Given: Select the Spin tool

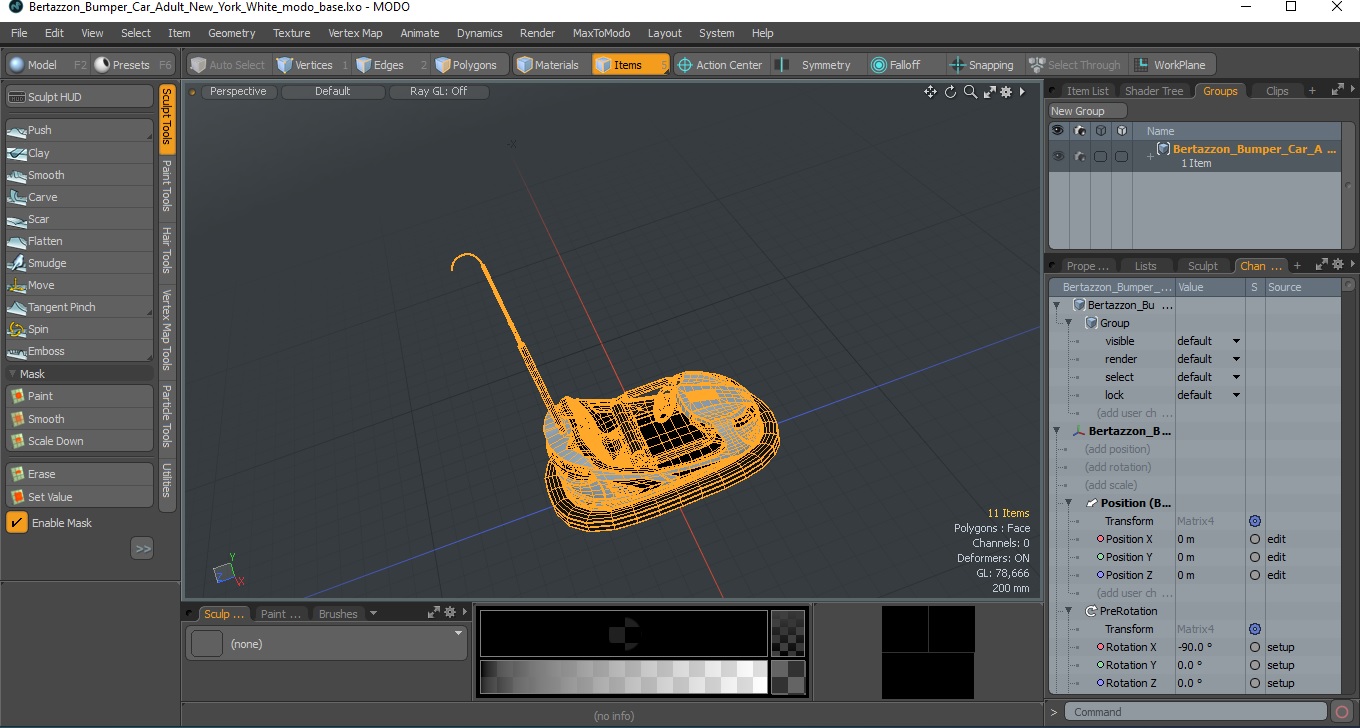Looking at the screenshot, I should pos(80,329).
